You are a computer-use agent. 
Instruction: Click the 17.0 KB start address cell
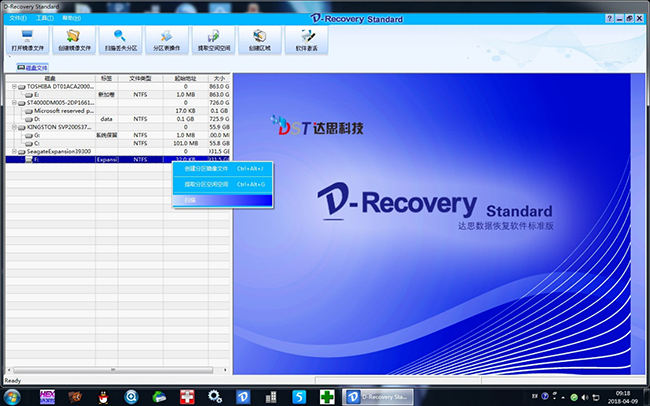coord(185,111)
